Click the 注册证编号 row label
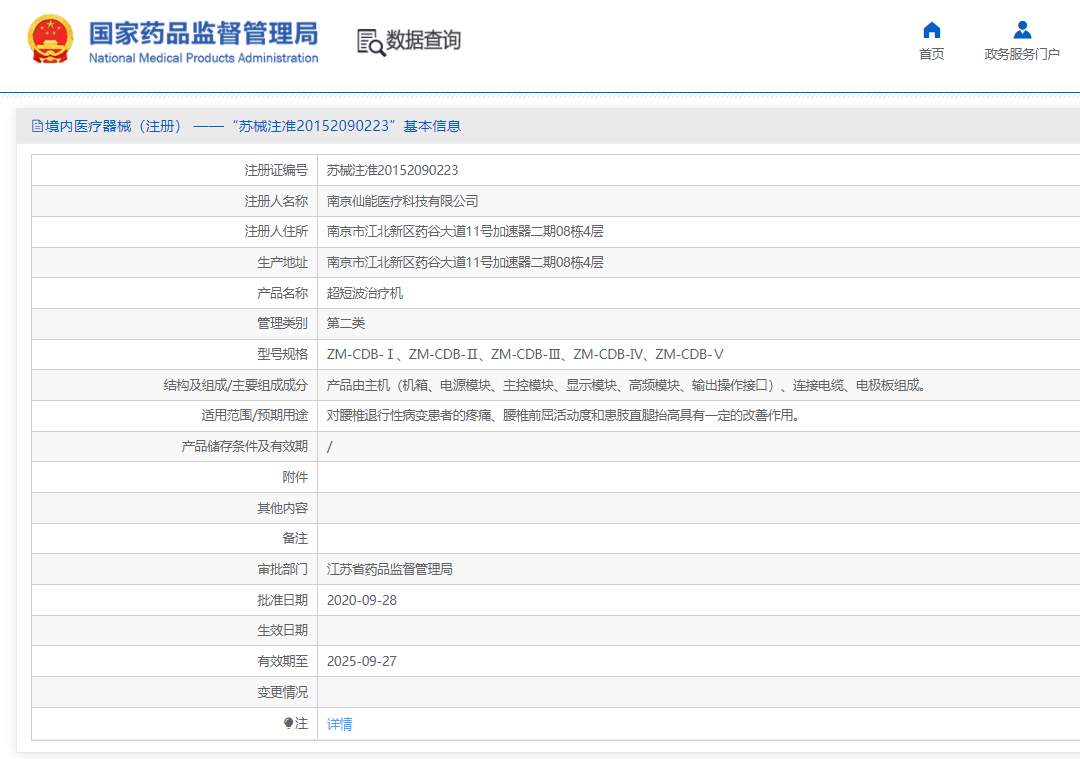The image size is (1080, 759). [x=276, y=170]
